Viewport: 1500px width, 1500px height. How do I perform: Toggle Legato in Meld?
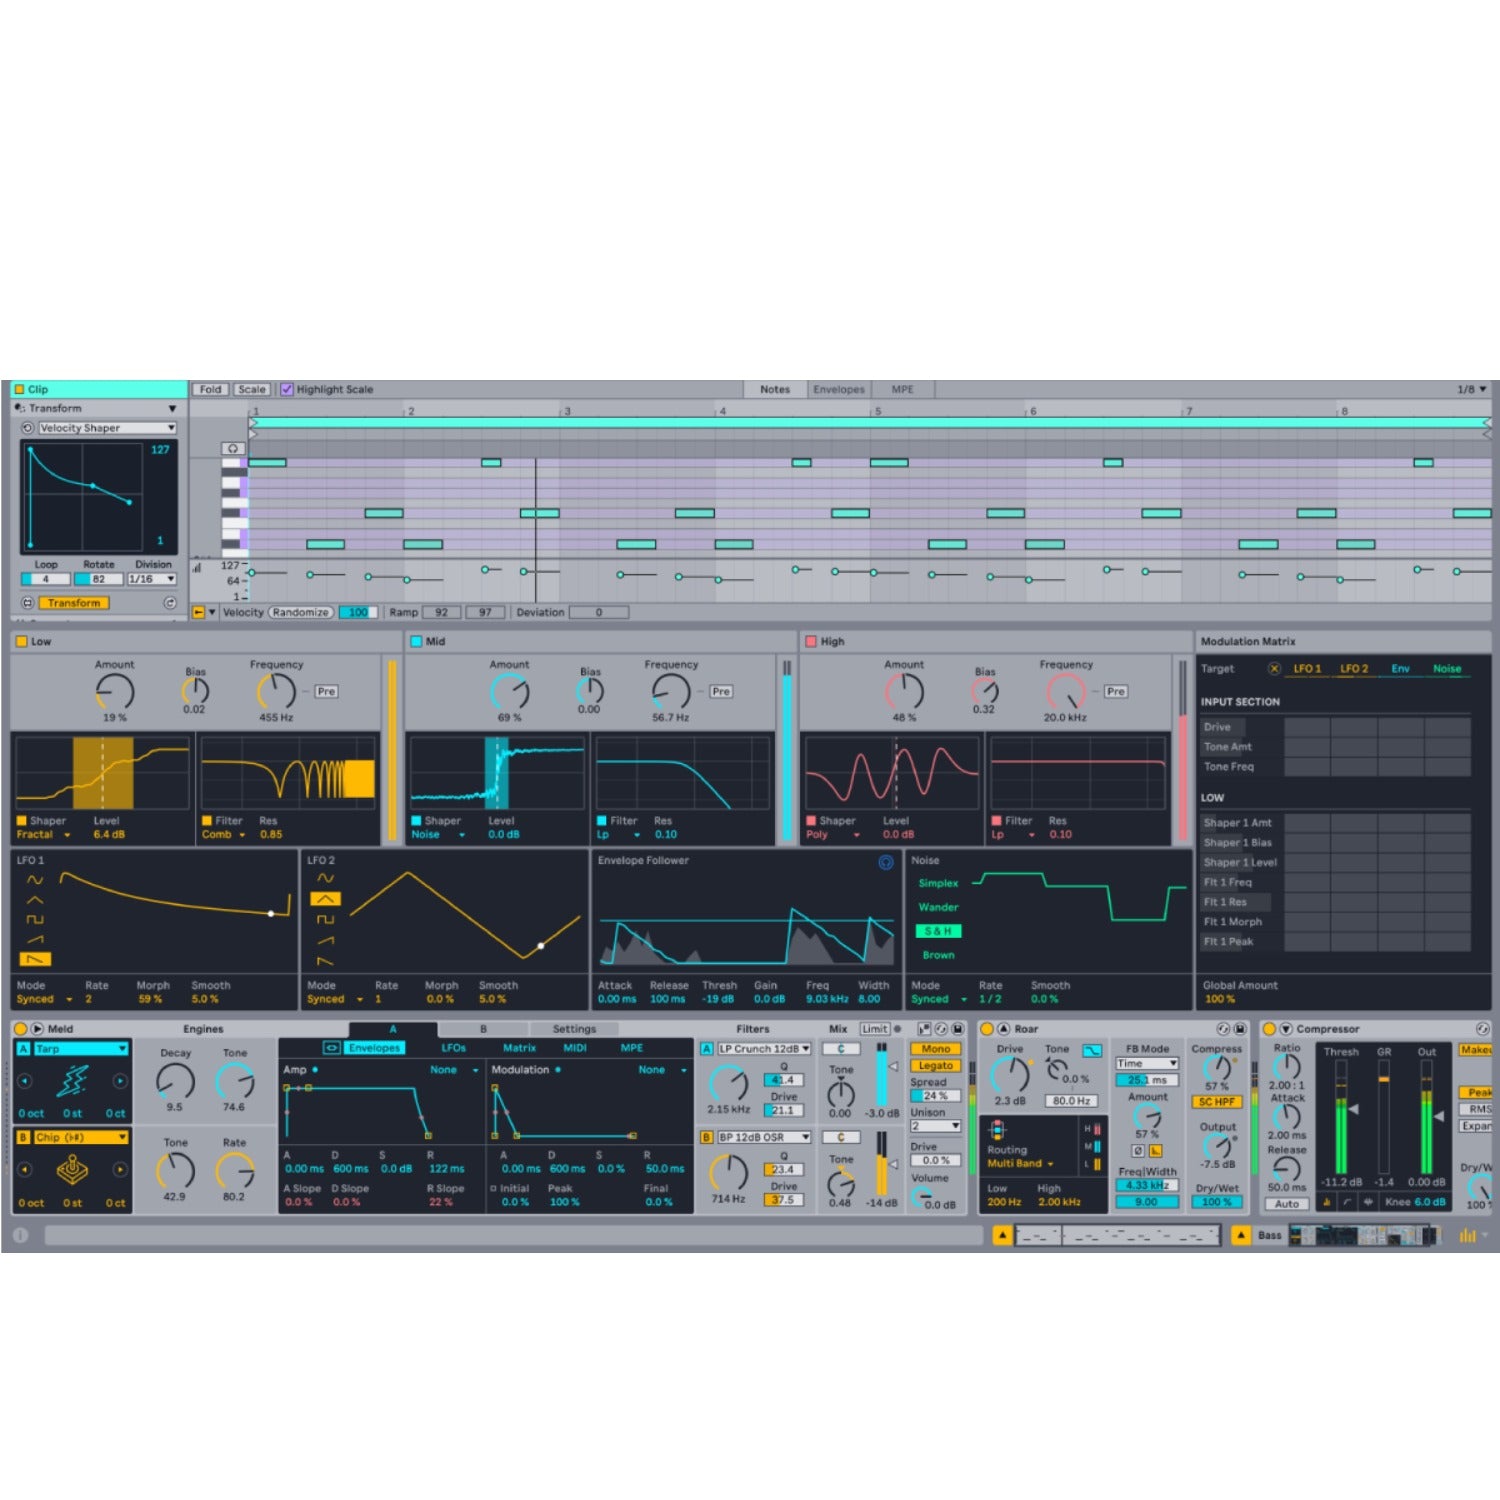pos(933,1065)
